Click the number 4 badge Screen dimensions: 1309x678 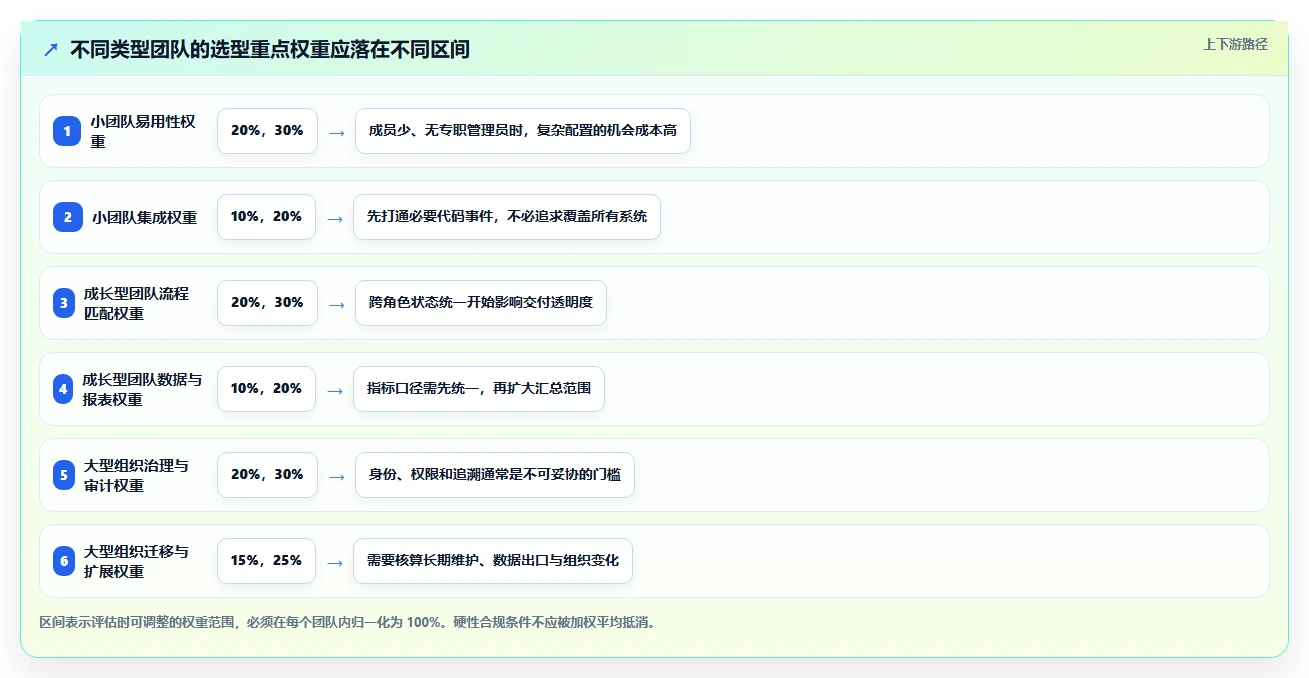(x=64, y=389)
